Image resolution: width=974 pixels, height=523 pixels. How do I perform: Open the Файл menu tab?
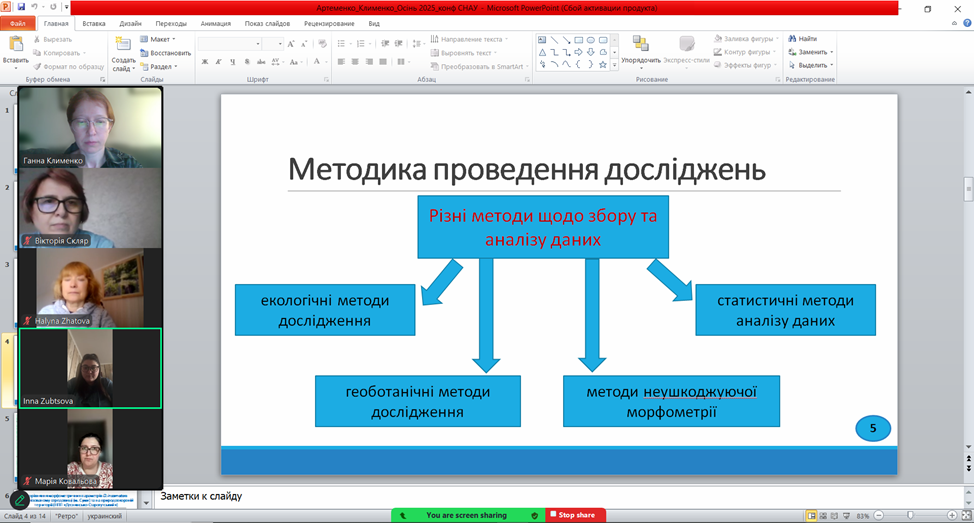click(x=17, y=23)
